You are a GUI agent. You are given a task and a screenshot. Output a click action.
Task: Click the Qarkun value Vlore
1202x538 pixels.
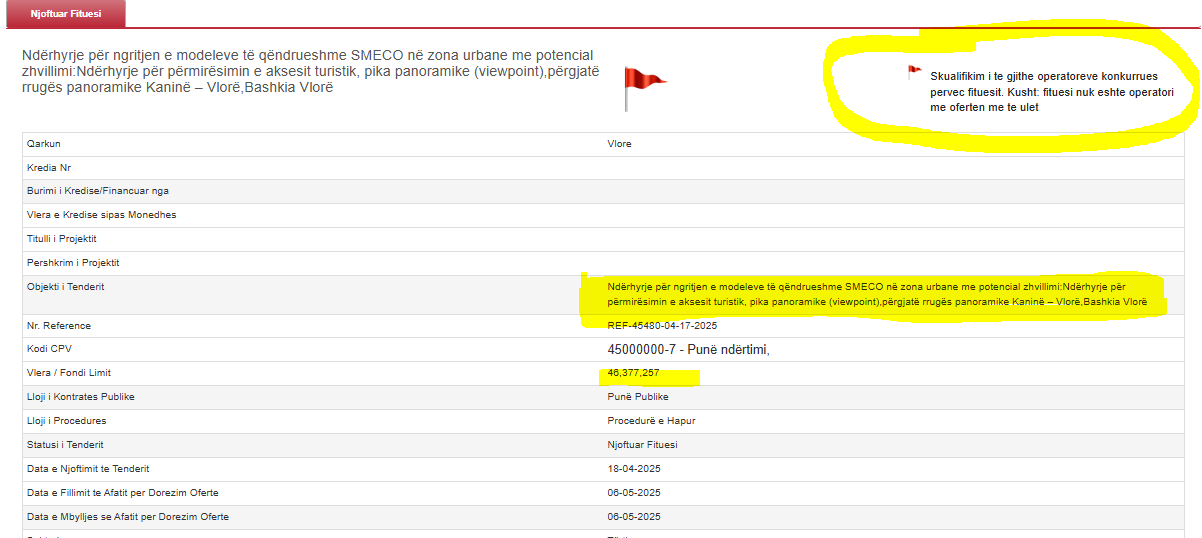pos(620,144)
